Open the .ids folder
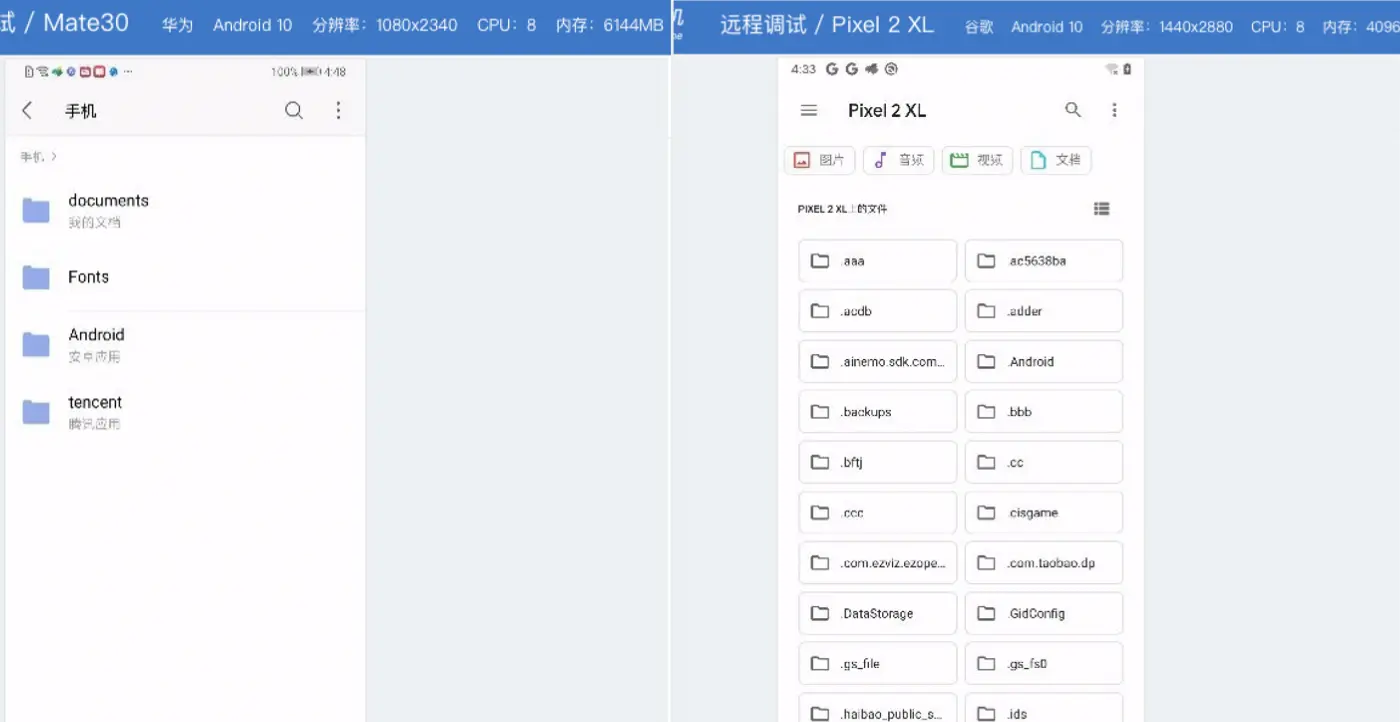Viewport: 1400px width, 722px height. point(1044,708)
